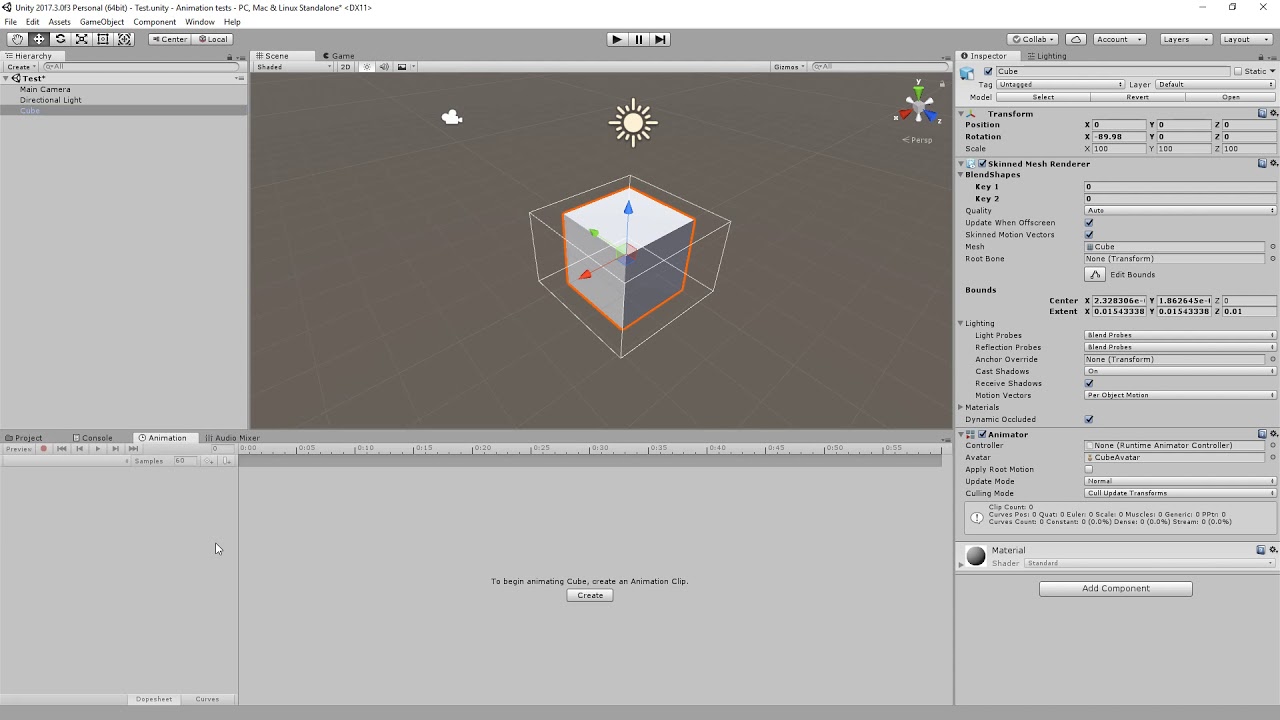Enable Apply Root Motion checkbox
Image resolution: width=1280 pixels, height=720 pixels.
click(x=1089, y=469)
